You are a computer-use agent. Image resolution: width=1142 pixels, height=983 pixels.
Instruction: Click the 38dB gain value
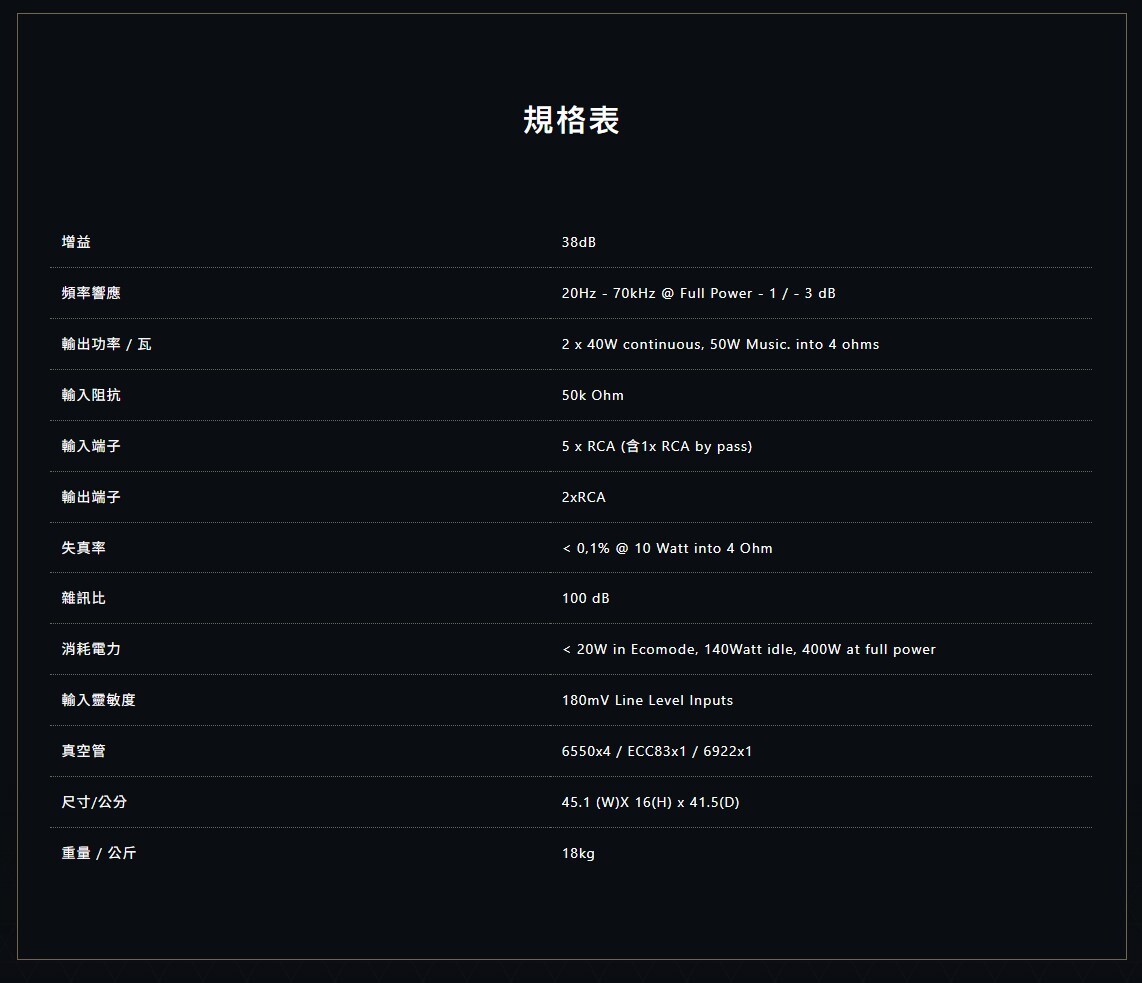tap(579, 242)
